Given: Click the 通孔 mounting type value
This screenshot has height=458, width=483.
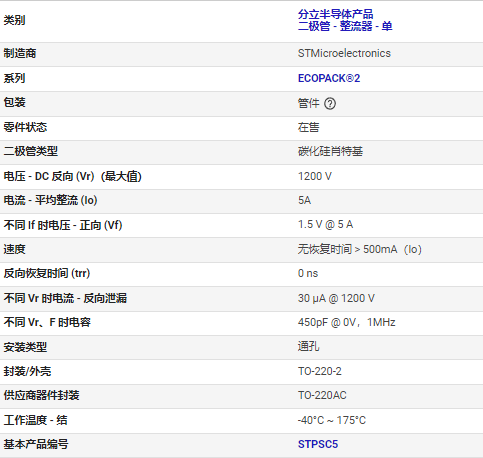Looking at the screenshot, I should click(x=308, y=347).
